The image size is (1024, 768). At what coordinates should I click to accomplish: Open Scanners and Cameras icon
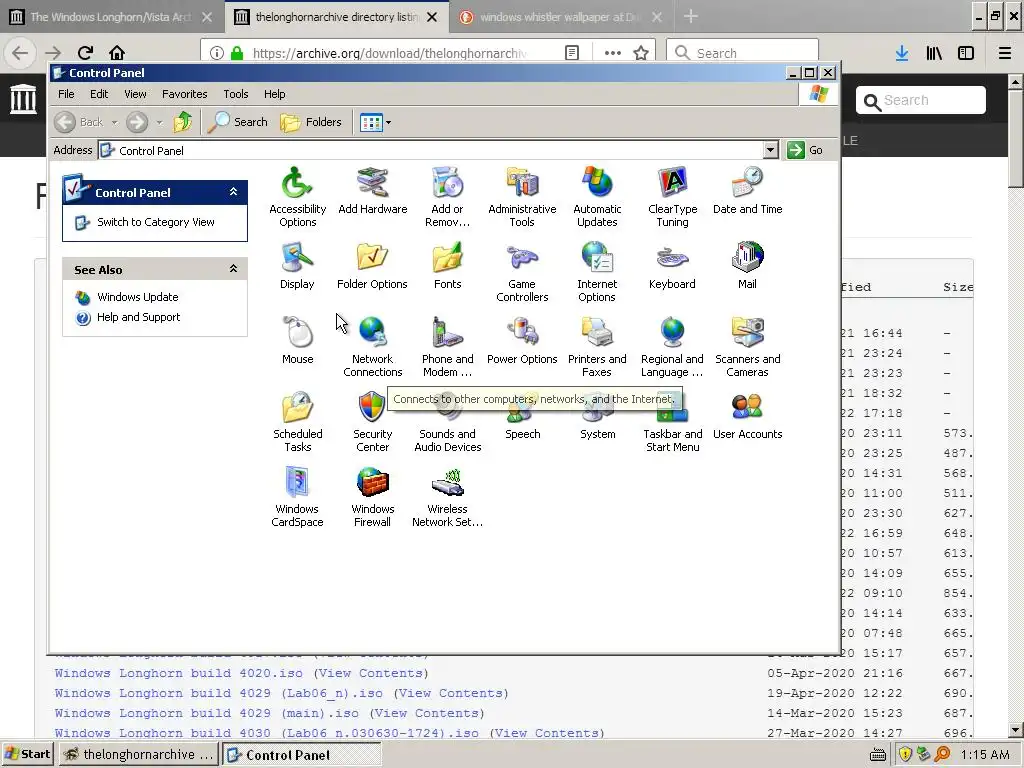pyautogui.click(x=747, y=346)
